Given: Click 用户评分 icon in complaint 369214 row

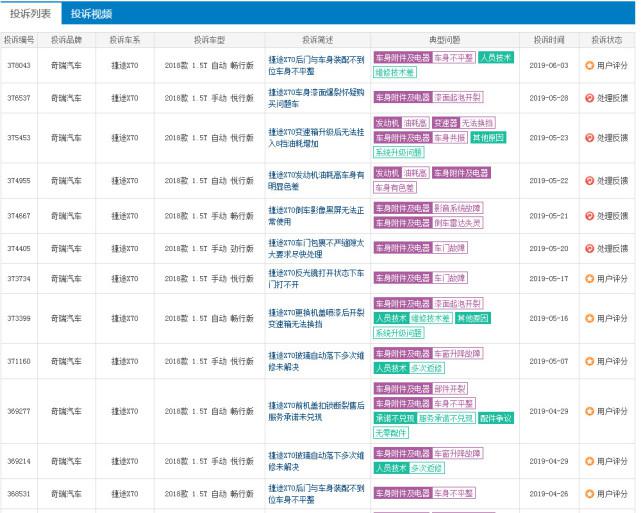Looking at the screenshot, I should click(589, 461).
